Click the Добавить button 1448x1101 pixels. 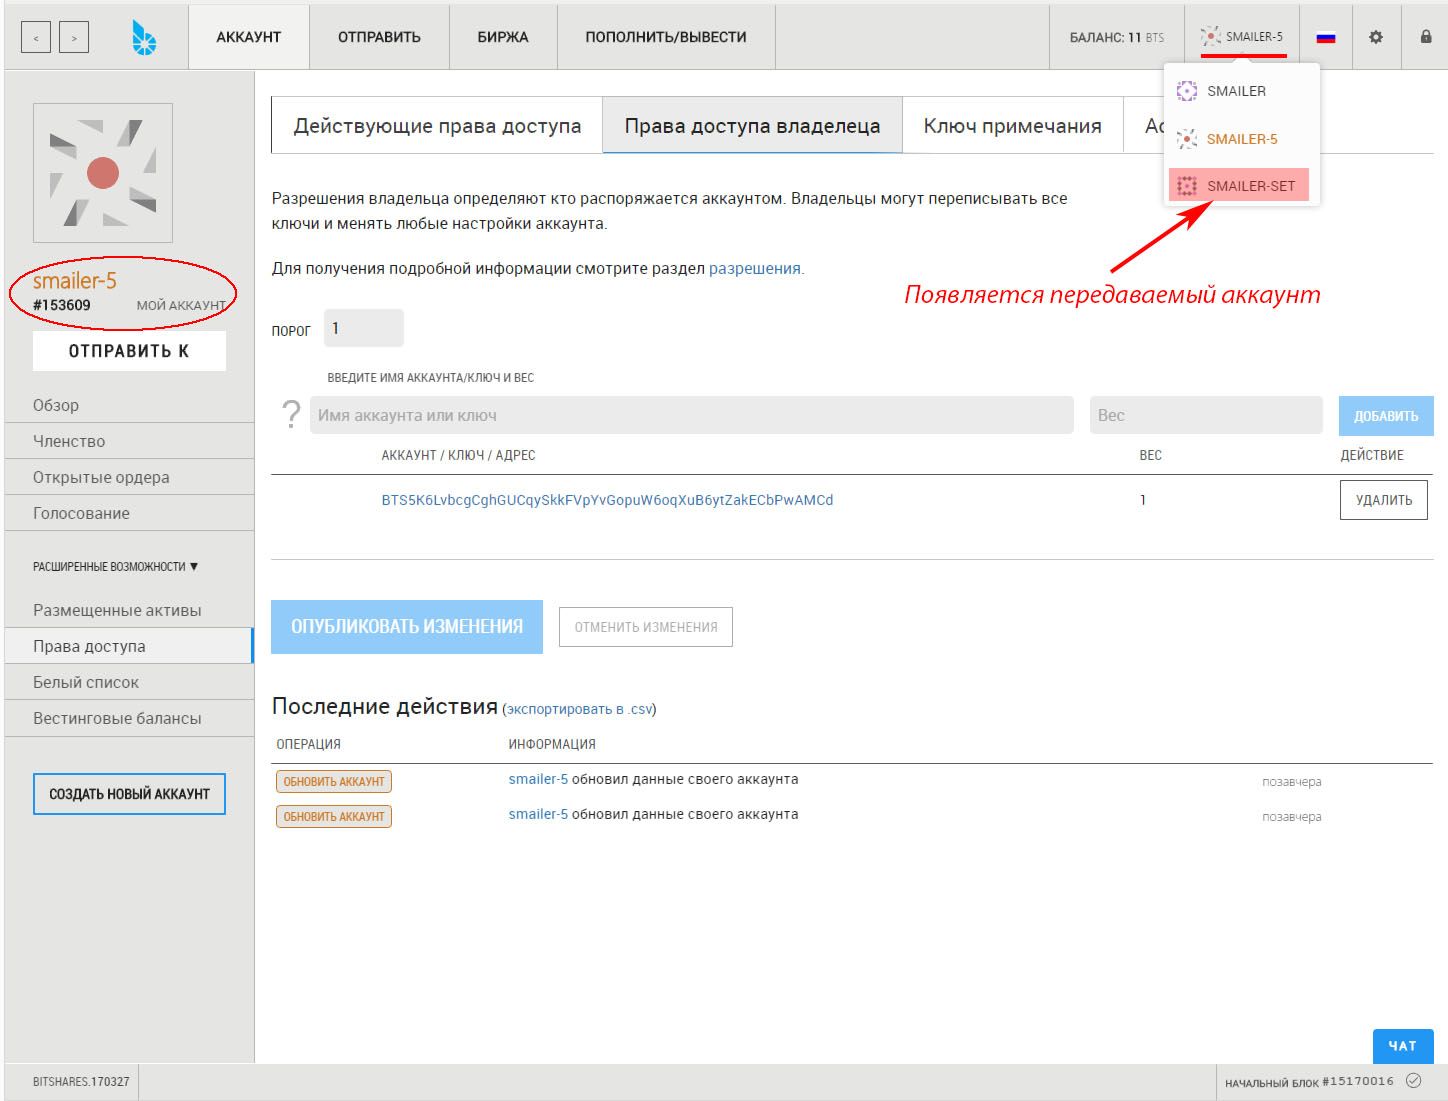tap(1386, 416)
